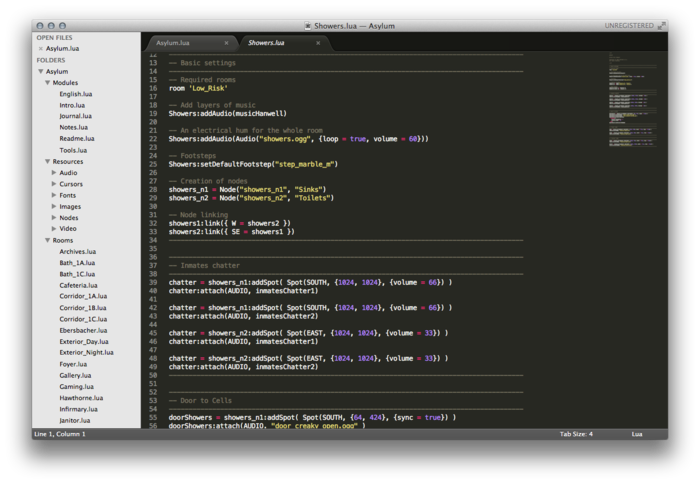The height and width of the screenshot is (484, 700).
Task: Open Corridor_1C.lua file
Action: pos(83,319)
